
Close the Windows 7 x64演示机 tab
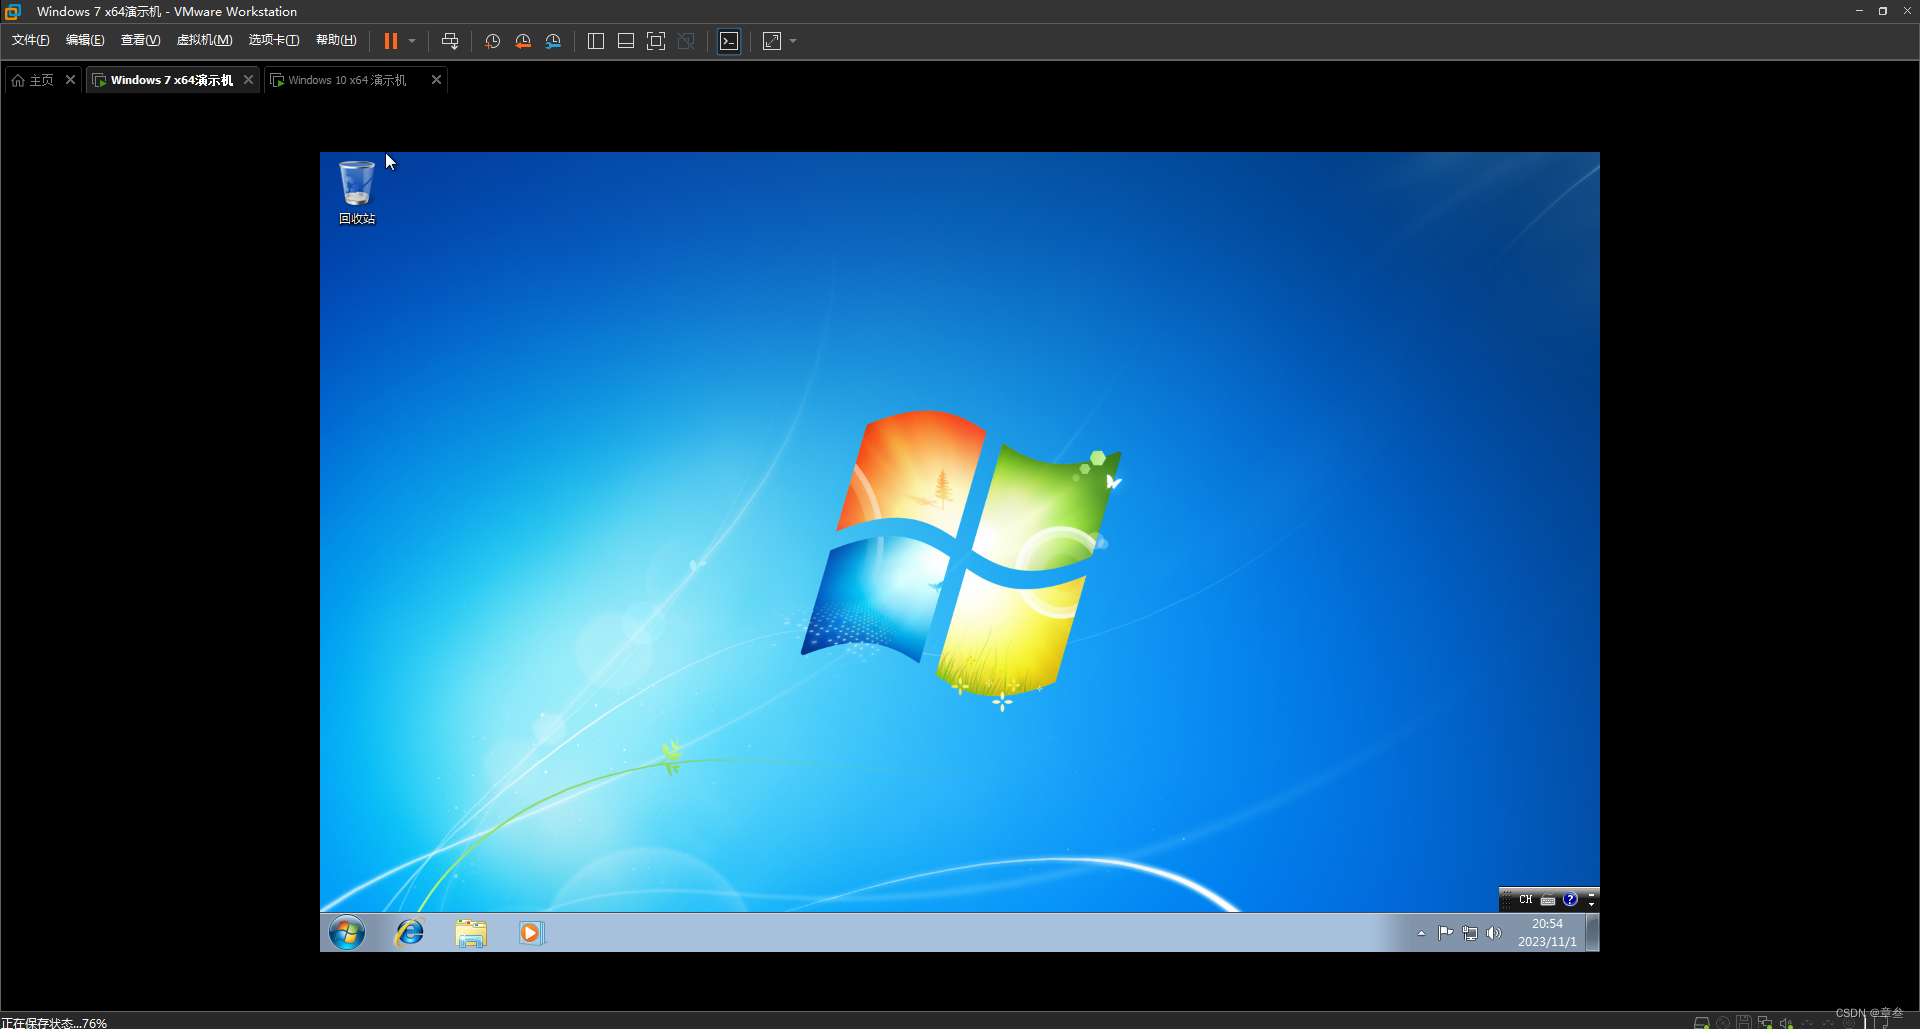(x=248, y=80)
